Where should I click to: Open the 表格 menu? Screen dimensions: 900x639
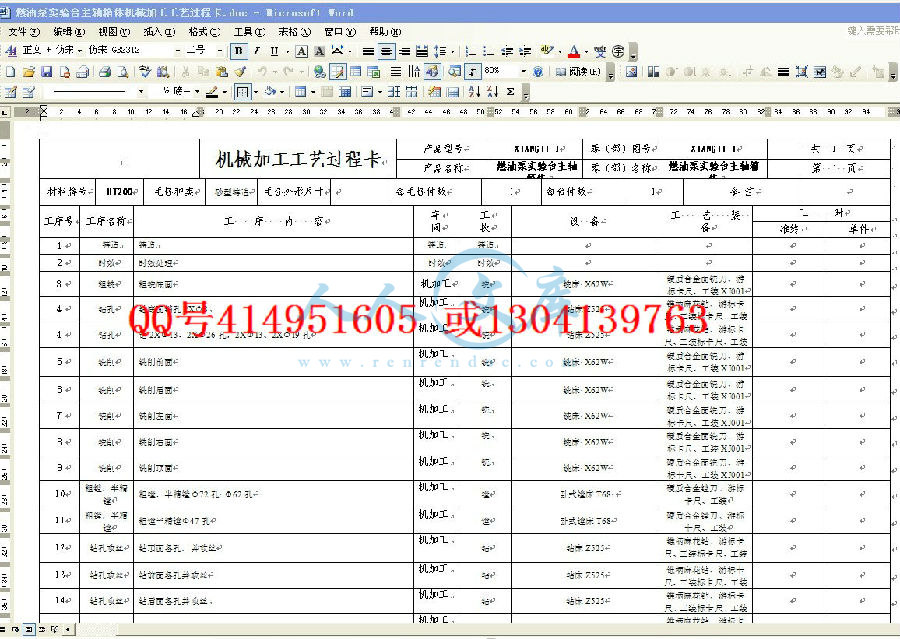pyautogui.click(x=294, y=32)
